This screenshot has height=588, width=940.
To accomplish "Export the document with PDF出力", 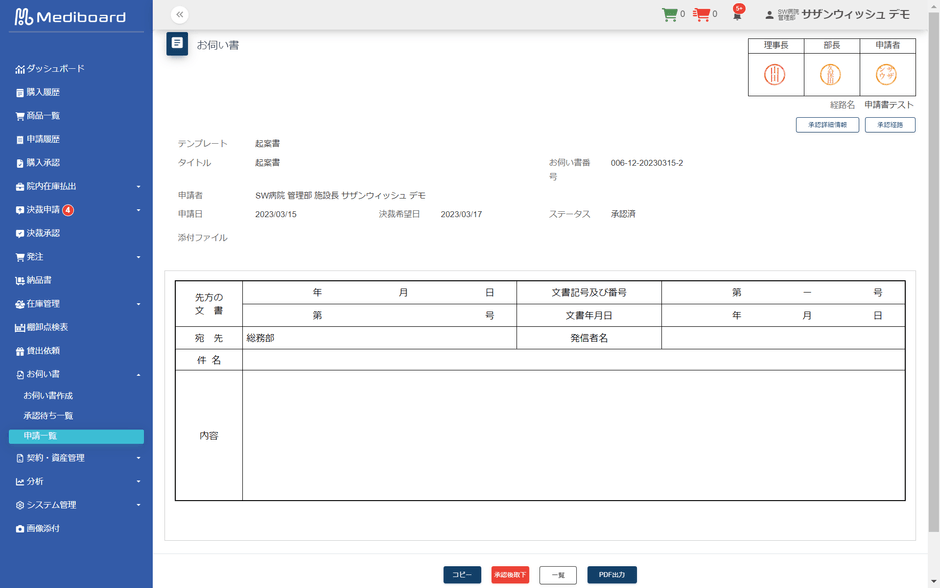I will pos(614,575).
